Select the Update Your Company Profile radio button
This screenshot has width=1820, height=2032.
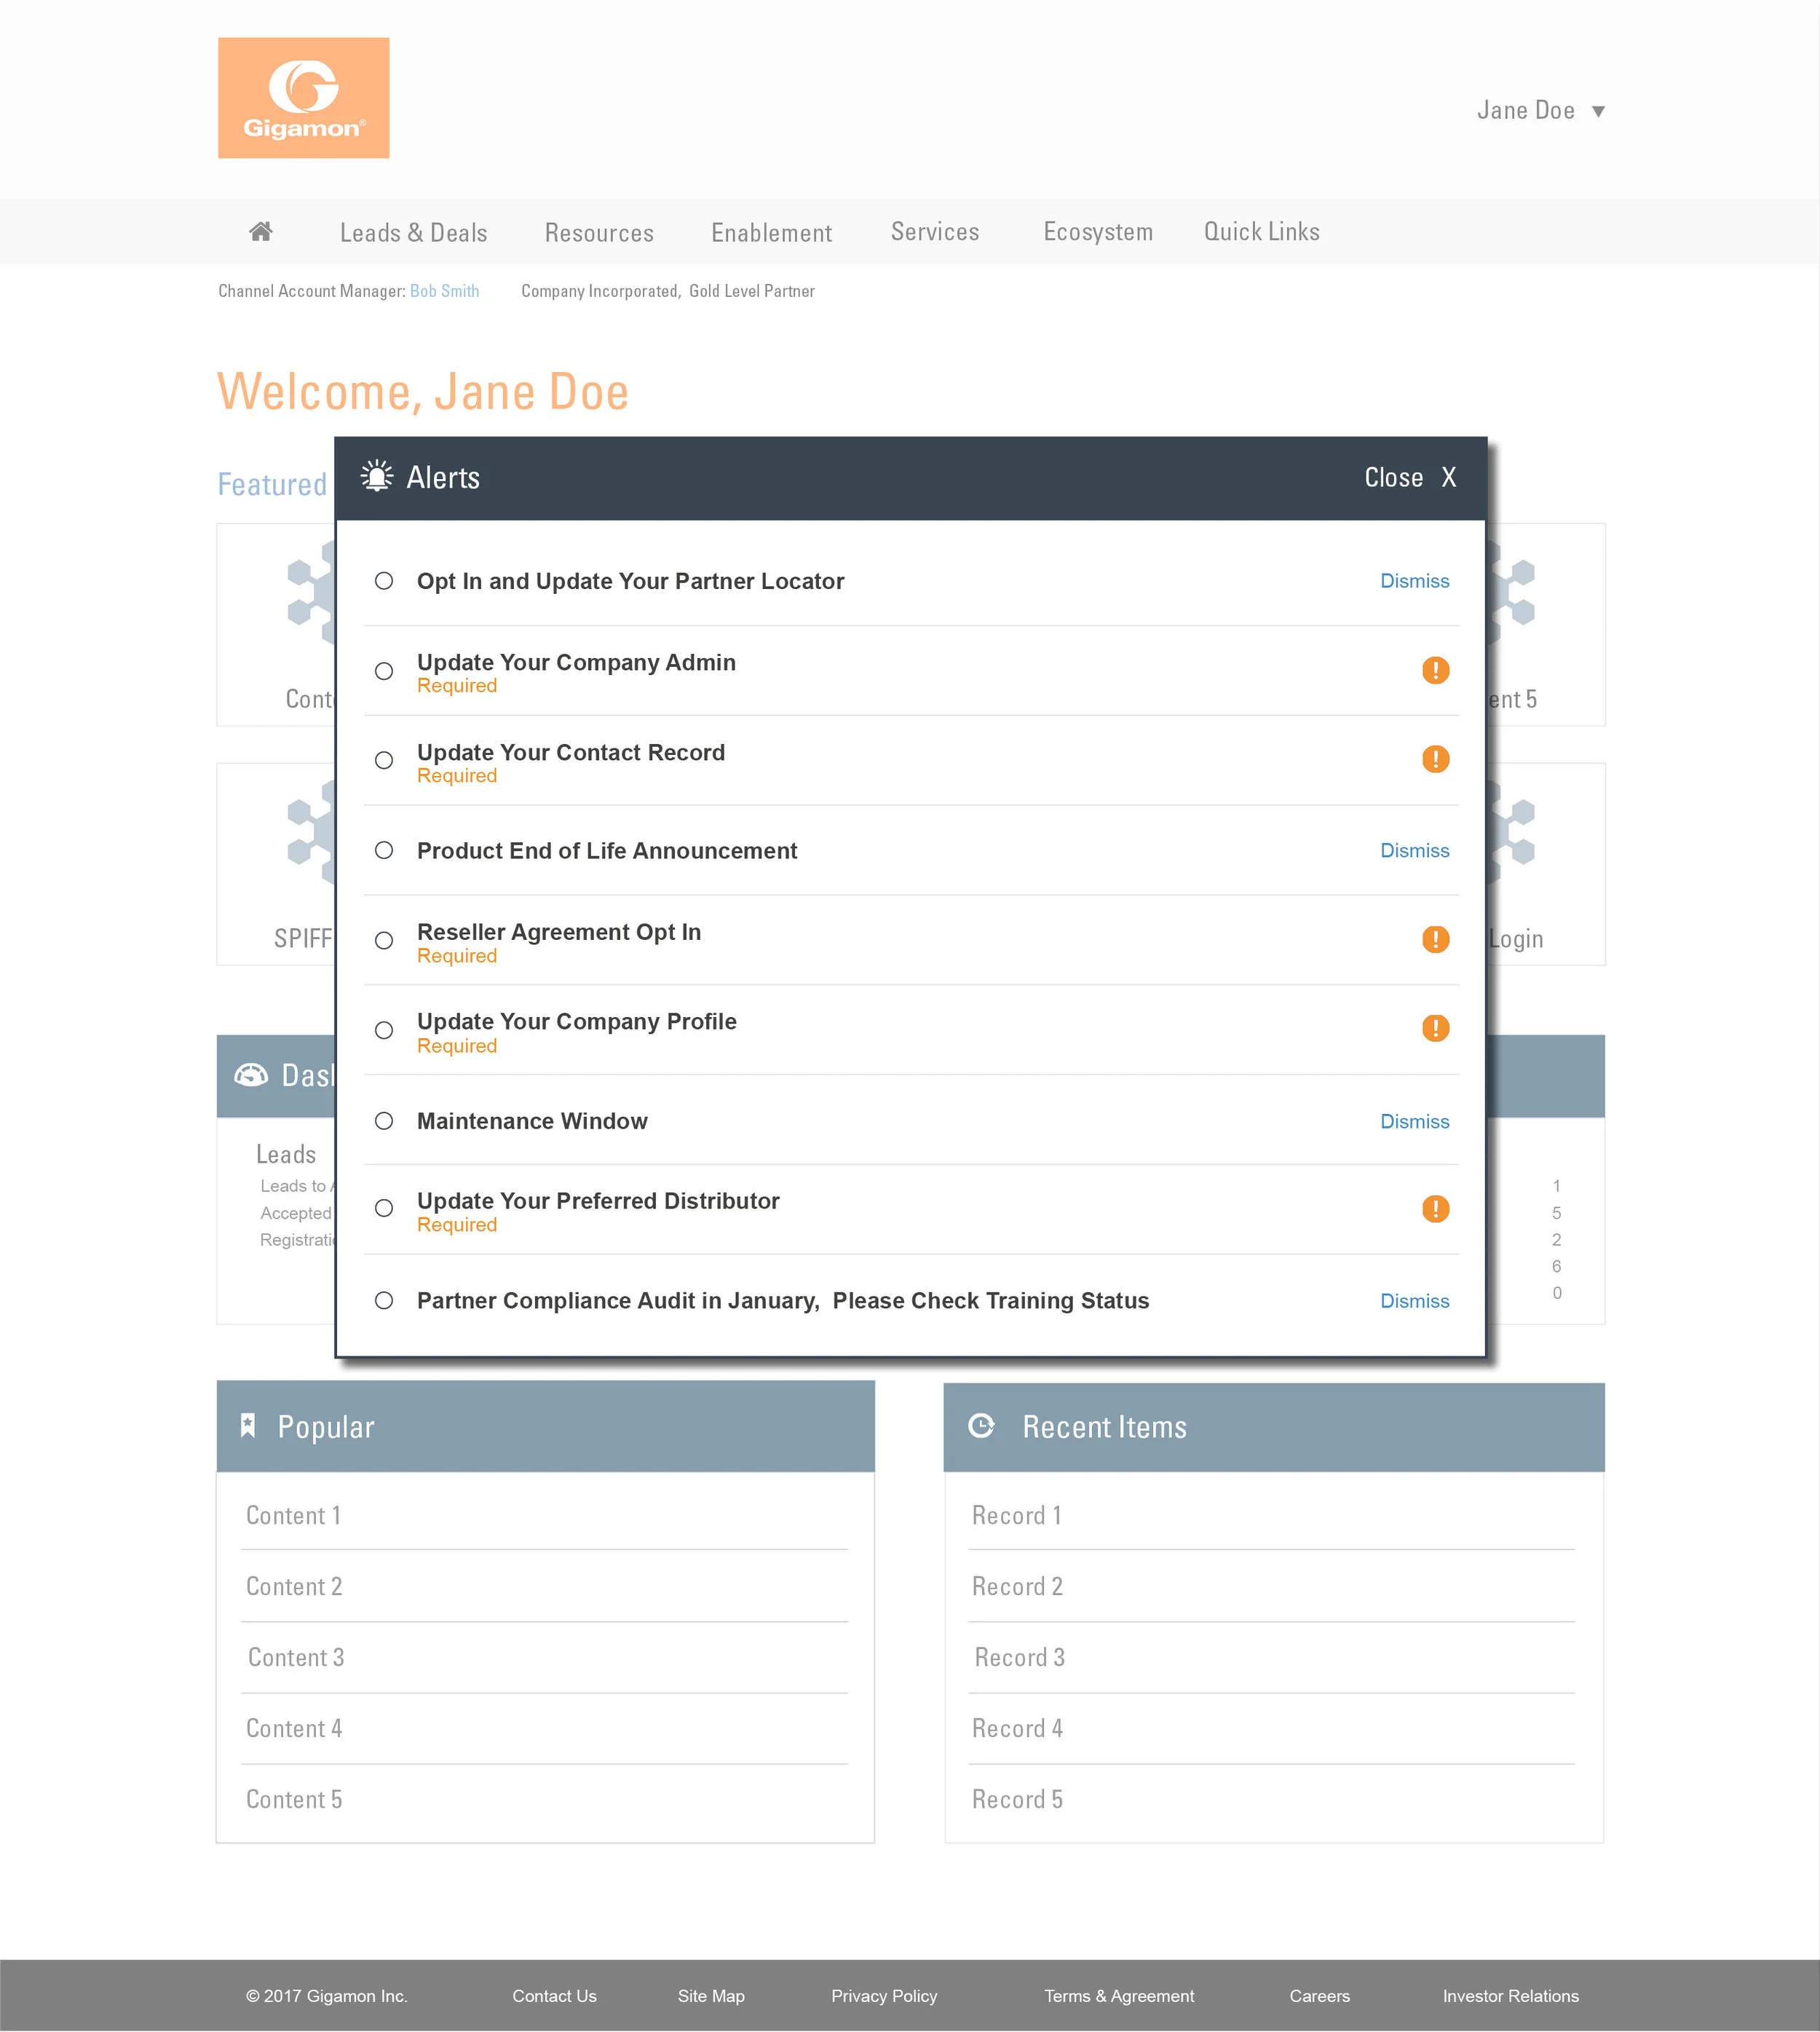click(x=384, y=1030)
